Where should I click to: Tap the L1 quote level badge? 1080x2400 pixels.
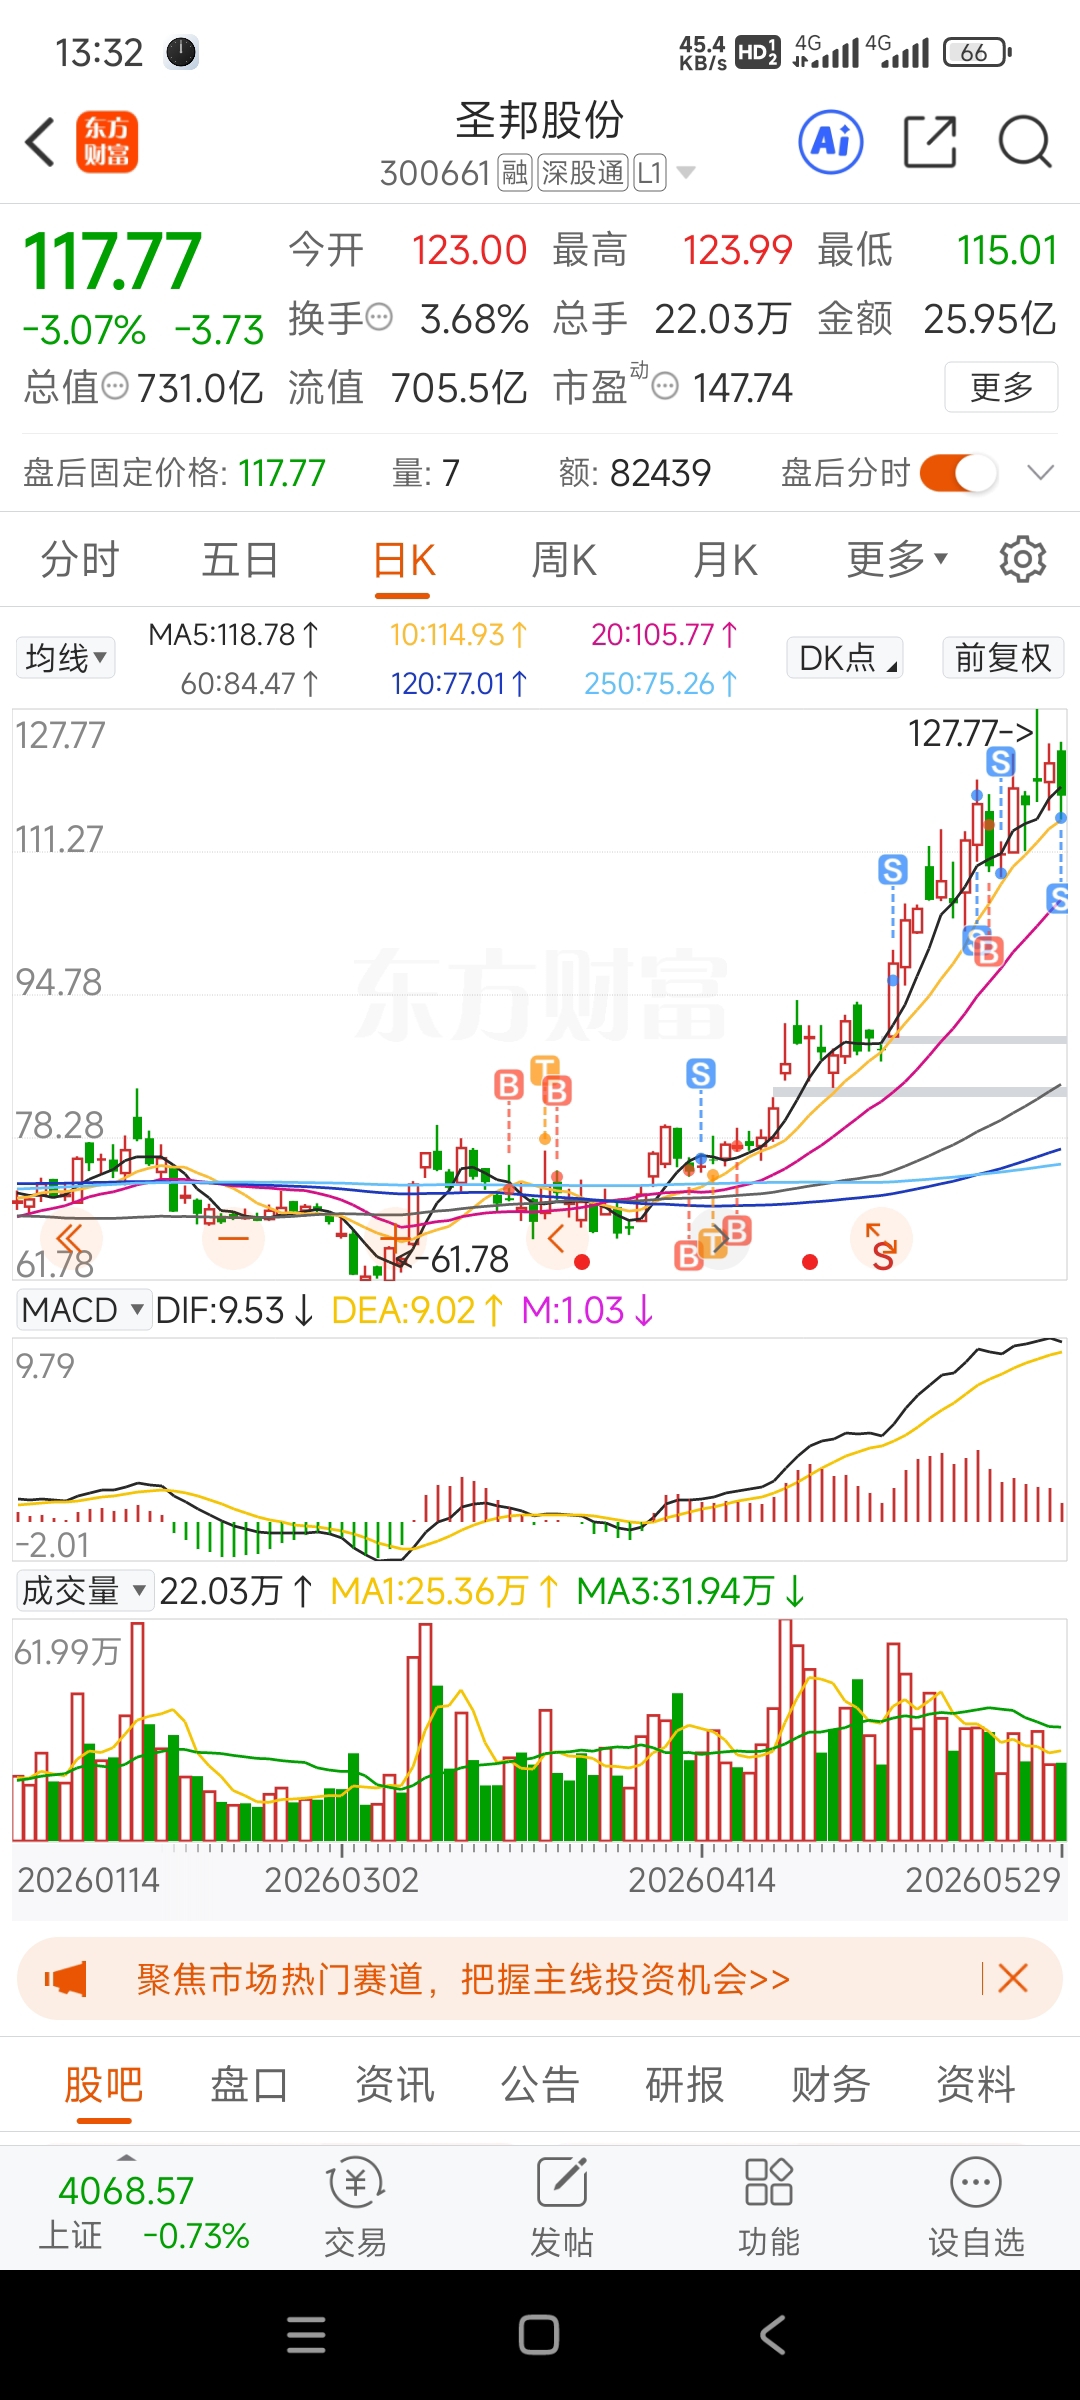click(649, 173)
